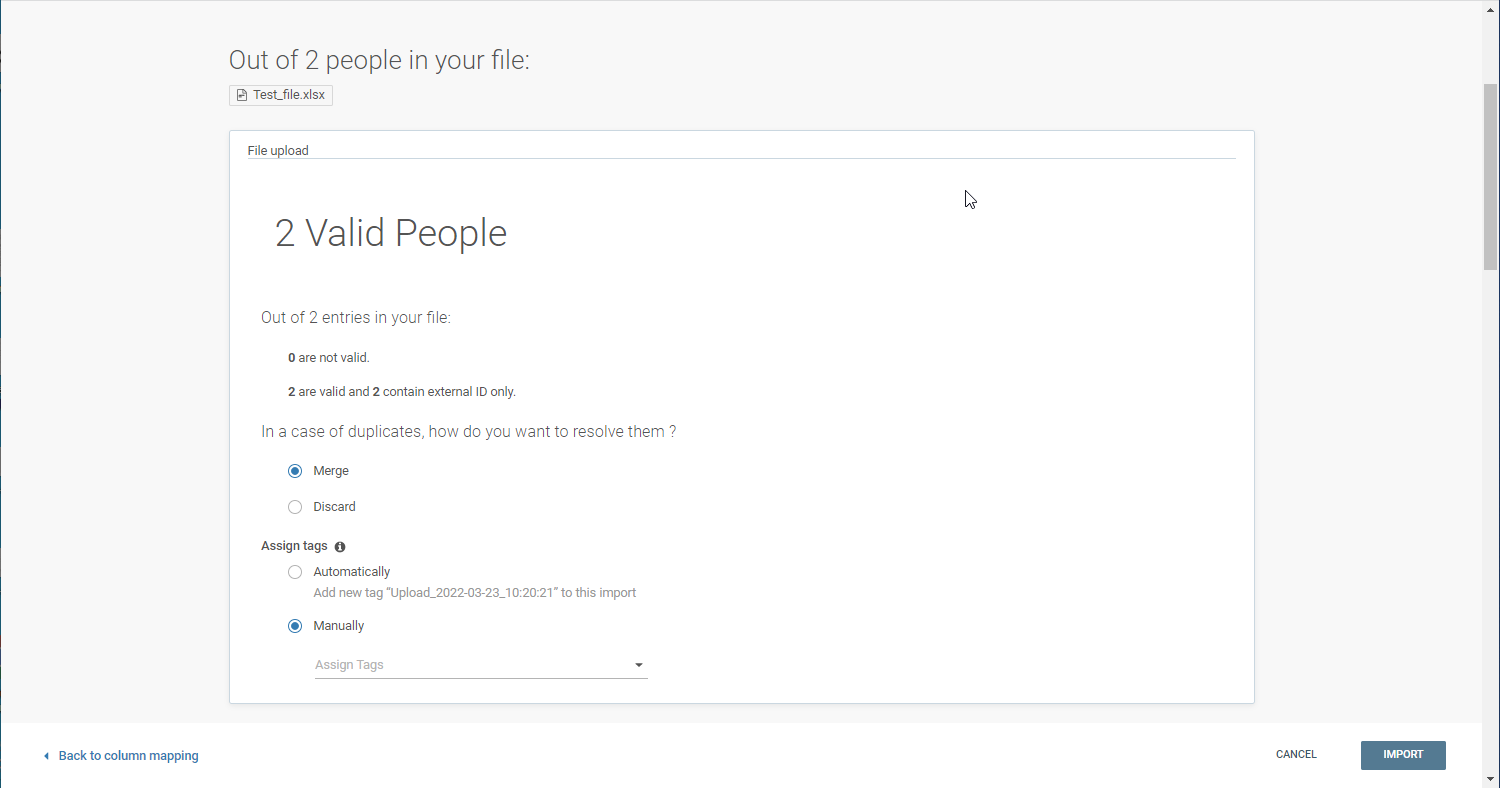Click the Test_file.xlsx file name
Screen dimensions: 1500x788
(x=288, y=95)
